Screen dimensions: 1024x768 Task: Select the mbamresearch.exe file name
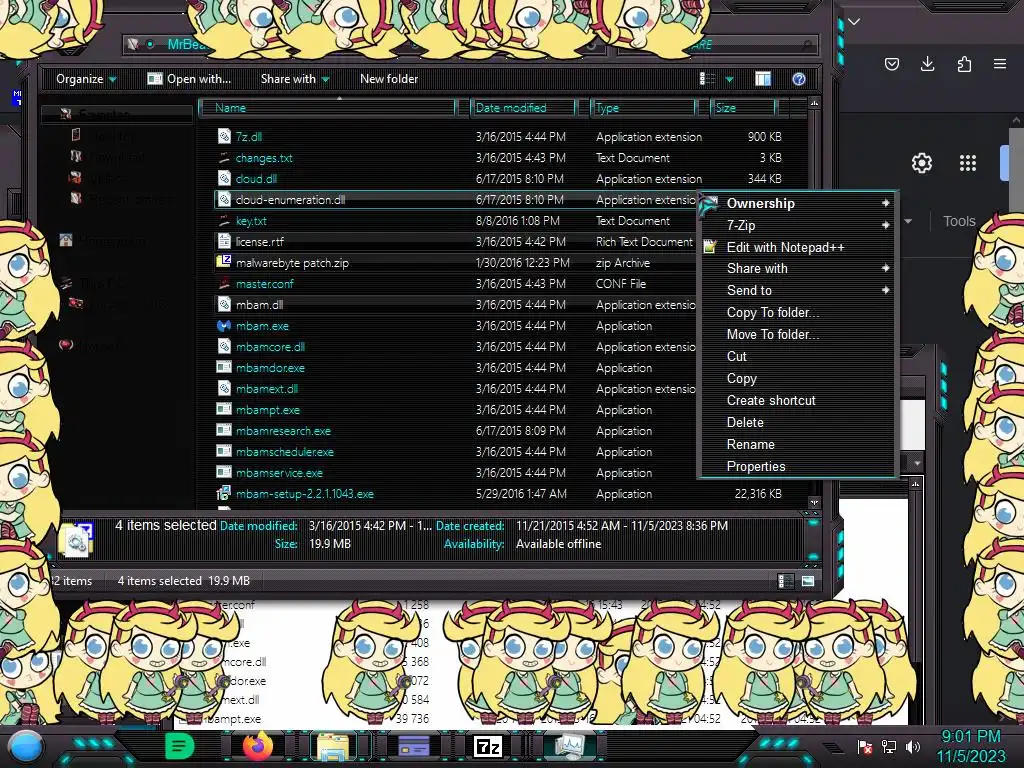tap(283, 431)
